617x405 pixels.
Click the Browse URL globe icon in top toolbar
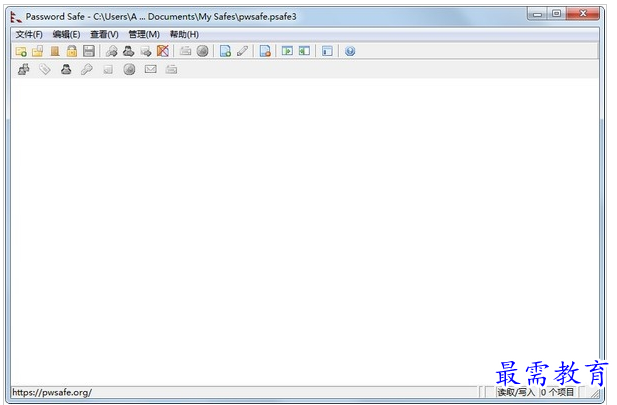(203, 51)
